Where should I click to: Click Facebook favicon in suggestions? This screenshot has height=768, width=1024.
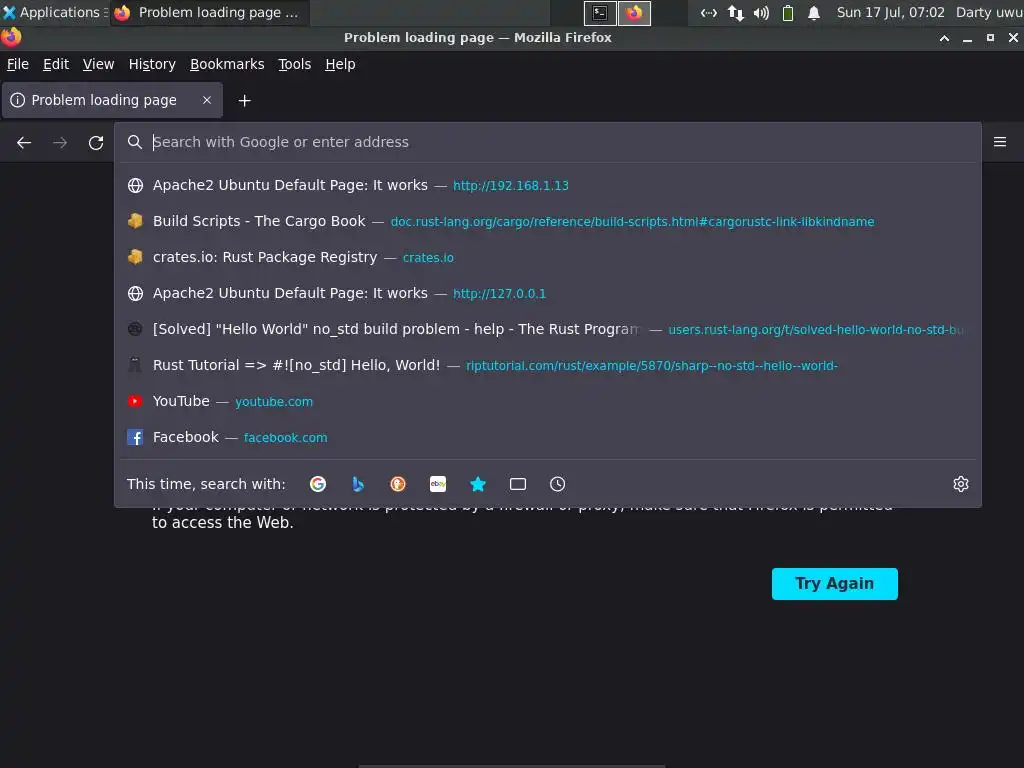(x=135, y=437)
